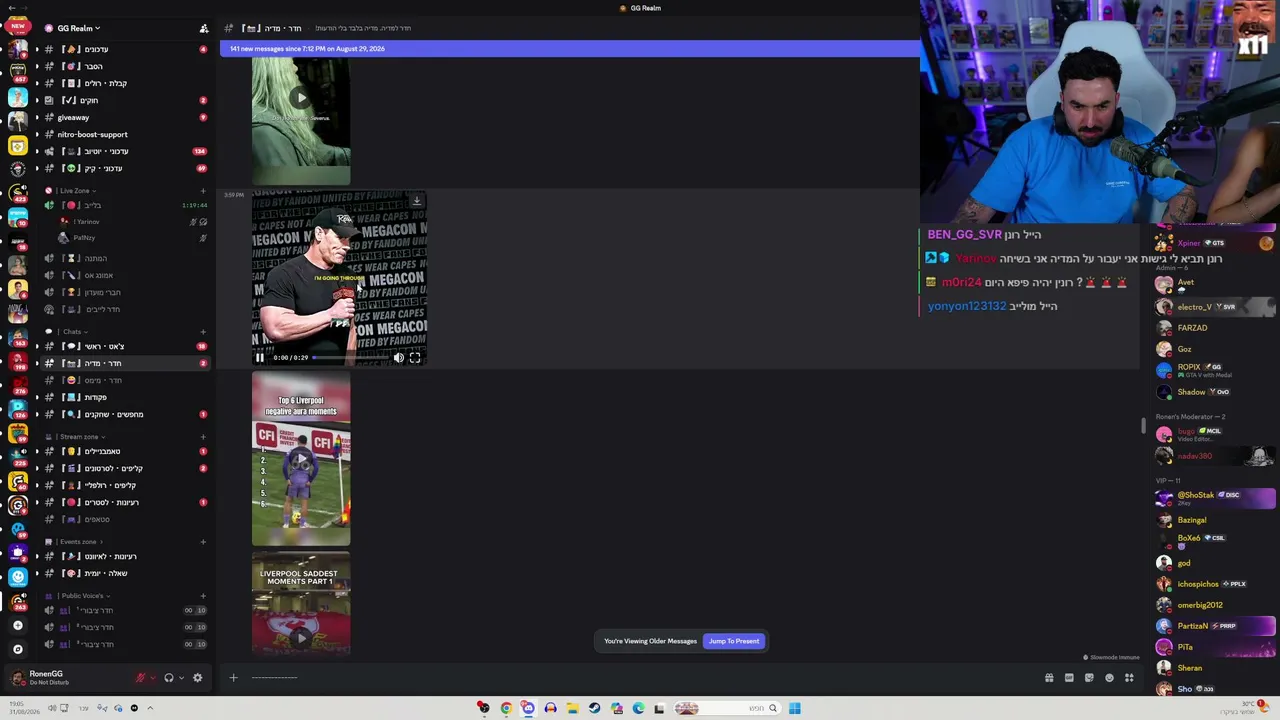
Task: Open microphone input options arrow
Action: coord(153,678)
